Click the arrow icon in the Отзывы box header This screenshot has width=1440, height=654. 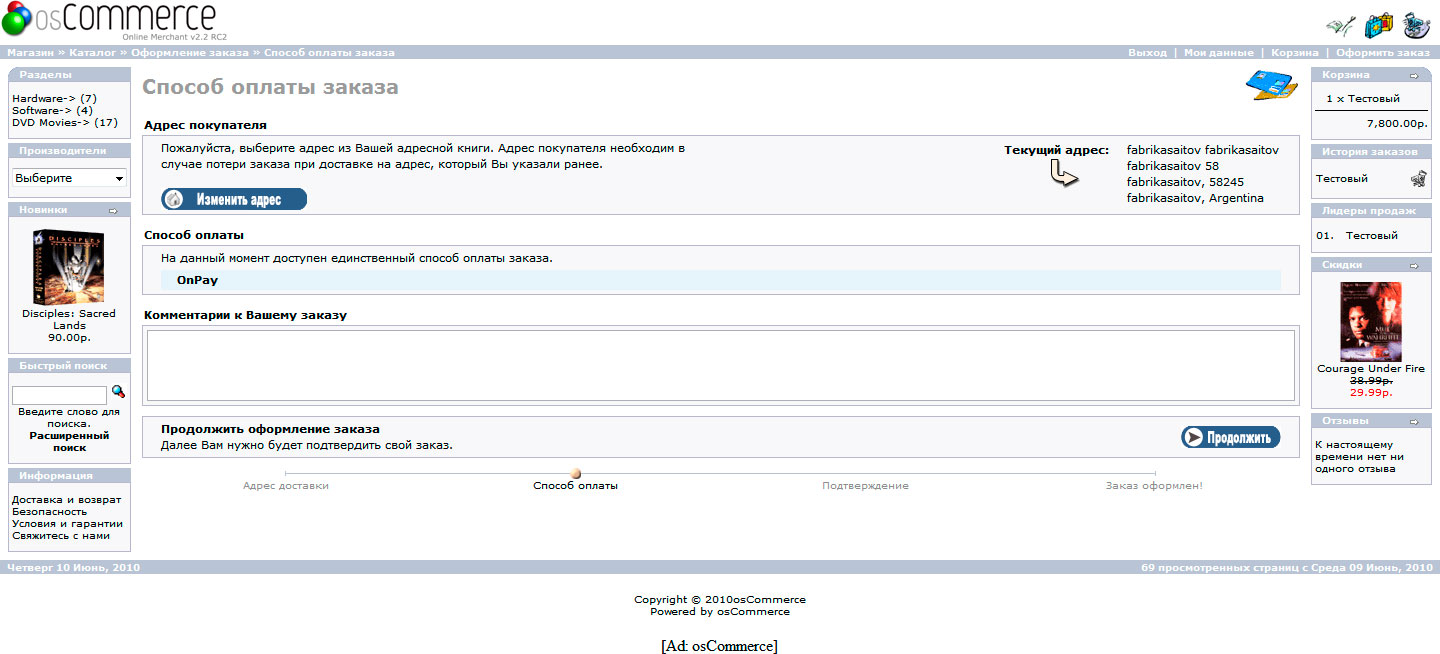1414,421
